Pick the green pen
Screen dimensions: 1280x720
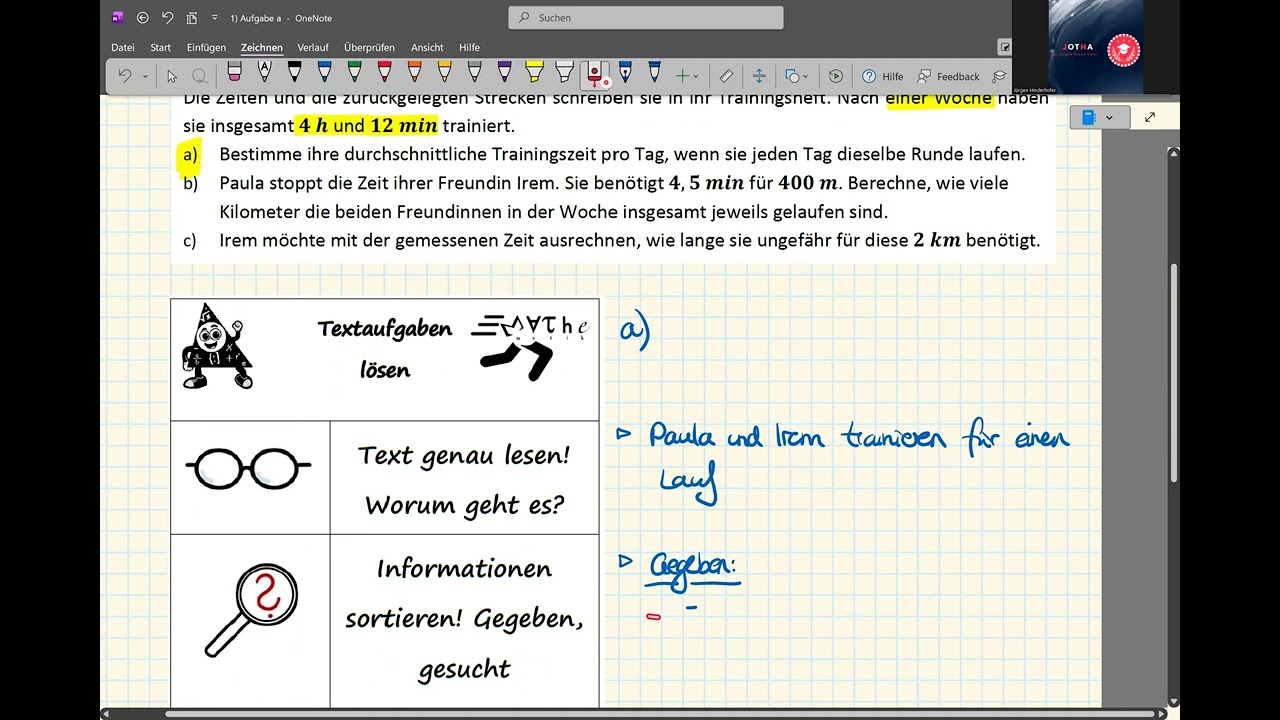pos(354,72)
